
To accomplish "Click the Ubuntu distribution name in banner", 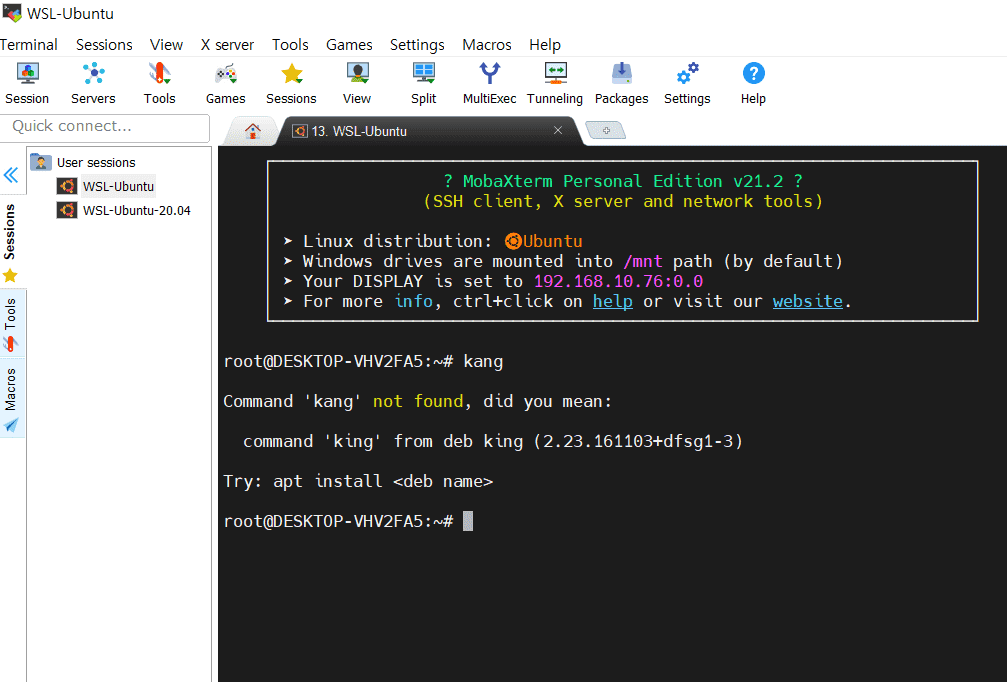I will [552, 241].
